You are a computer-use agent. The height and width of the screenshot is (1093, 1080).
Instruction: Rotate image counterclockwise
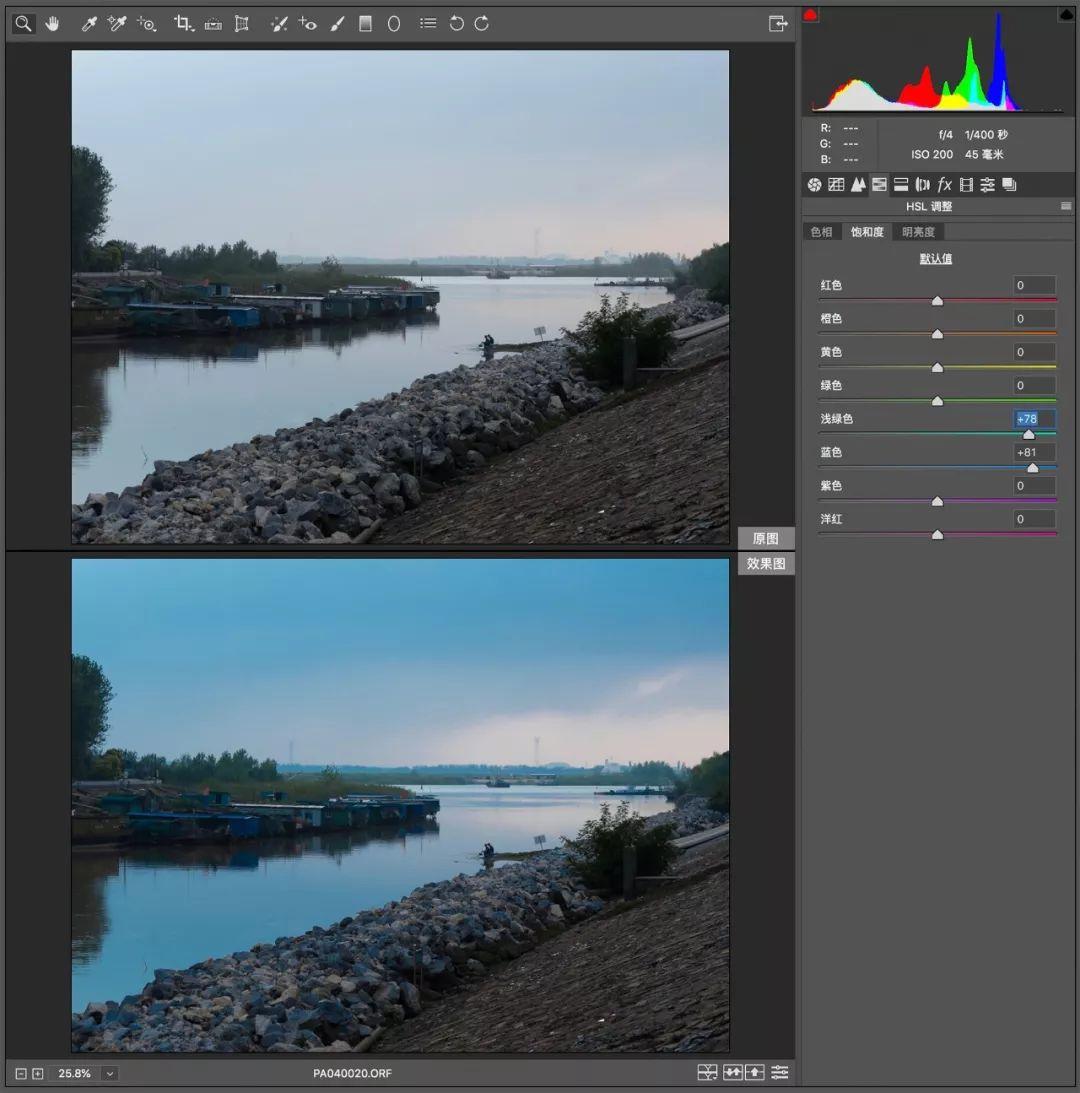tap(456, 24)
